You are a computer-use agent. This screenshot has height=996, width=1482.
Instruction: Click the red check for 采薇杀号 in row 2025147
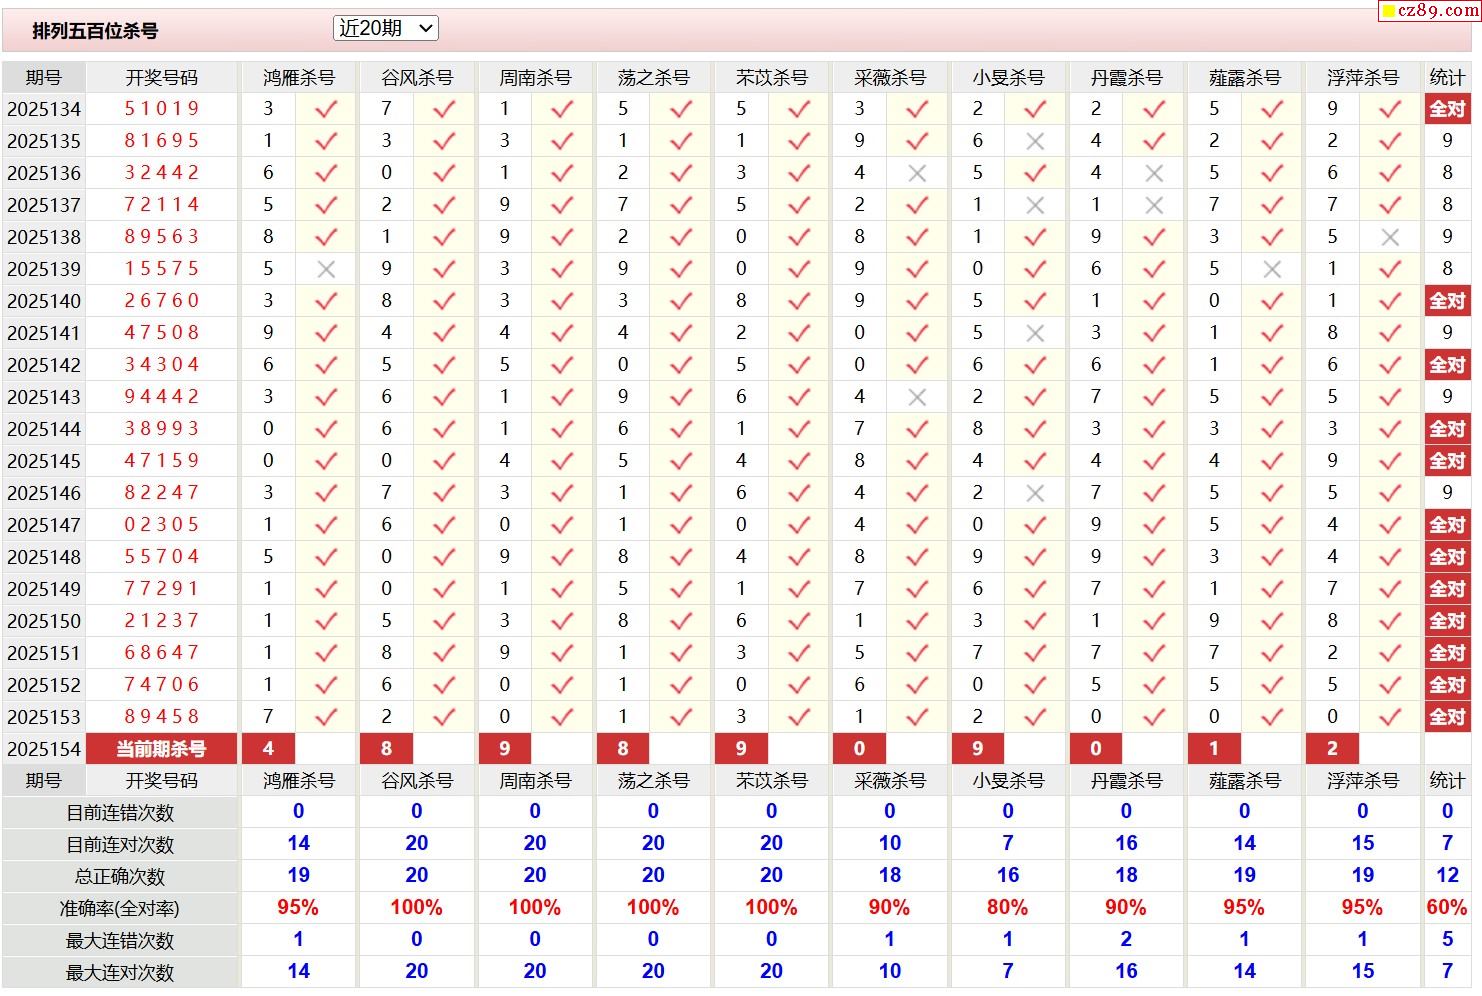point(917,525)
